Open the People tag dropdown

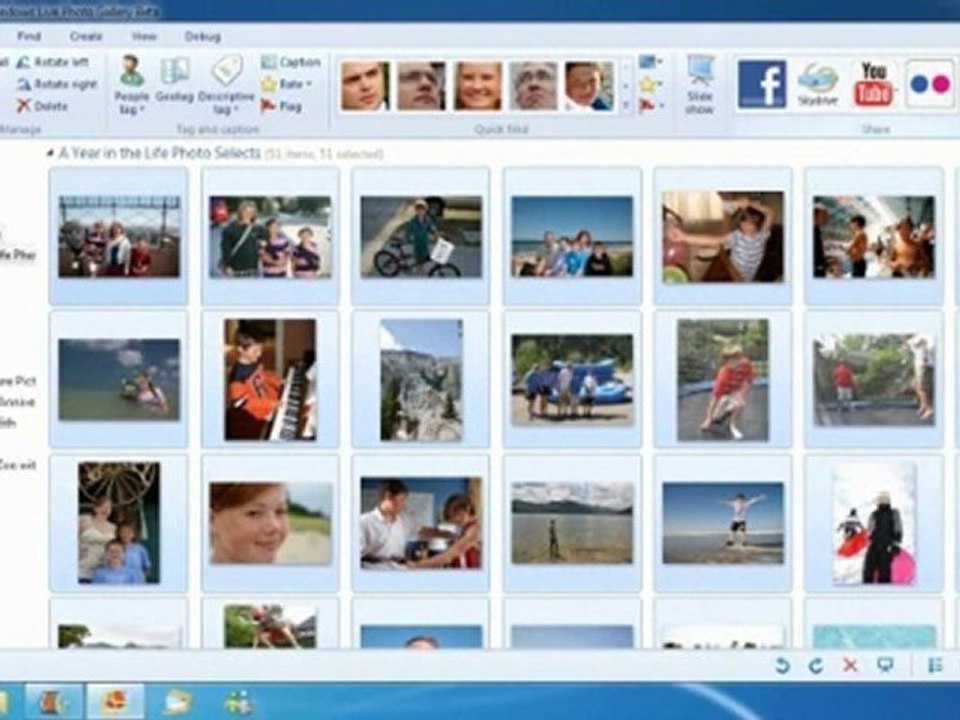click(x=132, y=84)
